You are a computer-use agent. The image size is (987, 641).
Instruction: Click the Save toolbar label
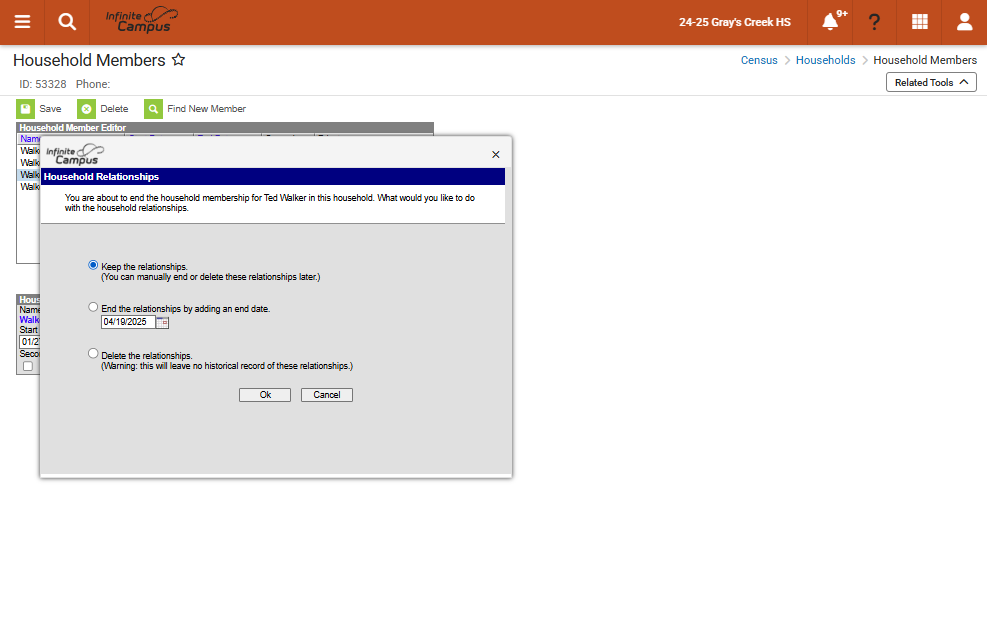50,109
